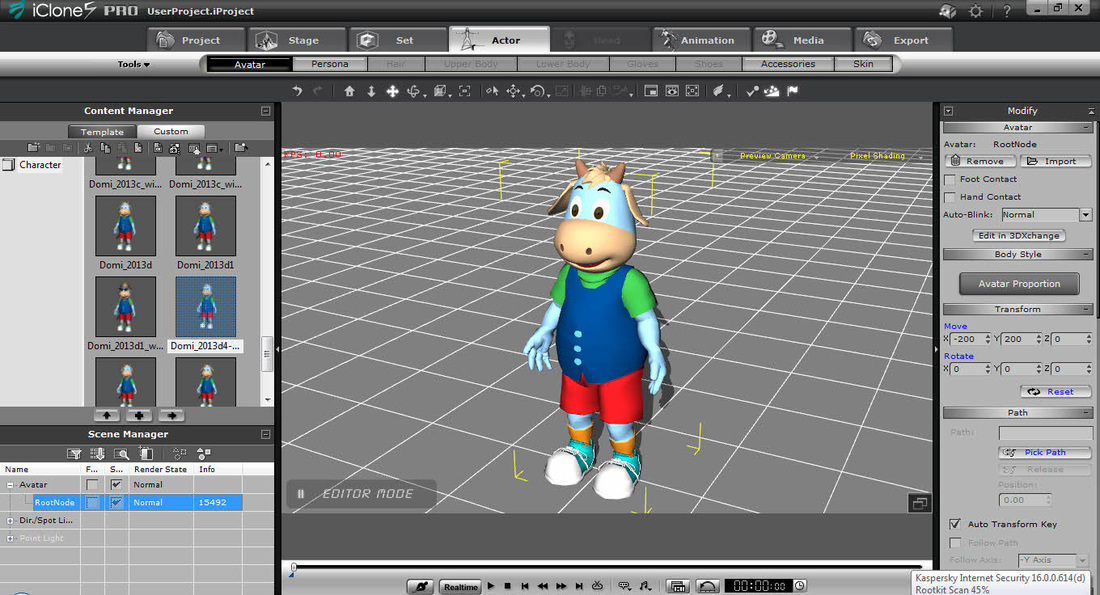Screen dimensions: 1100x595
Task: Click the Reset transform button
Action: [1056, 392]
